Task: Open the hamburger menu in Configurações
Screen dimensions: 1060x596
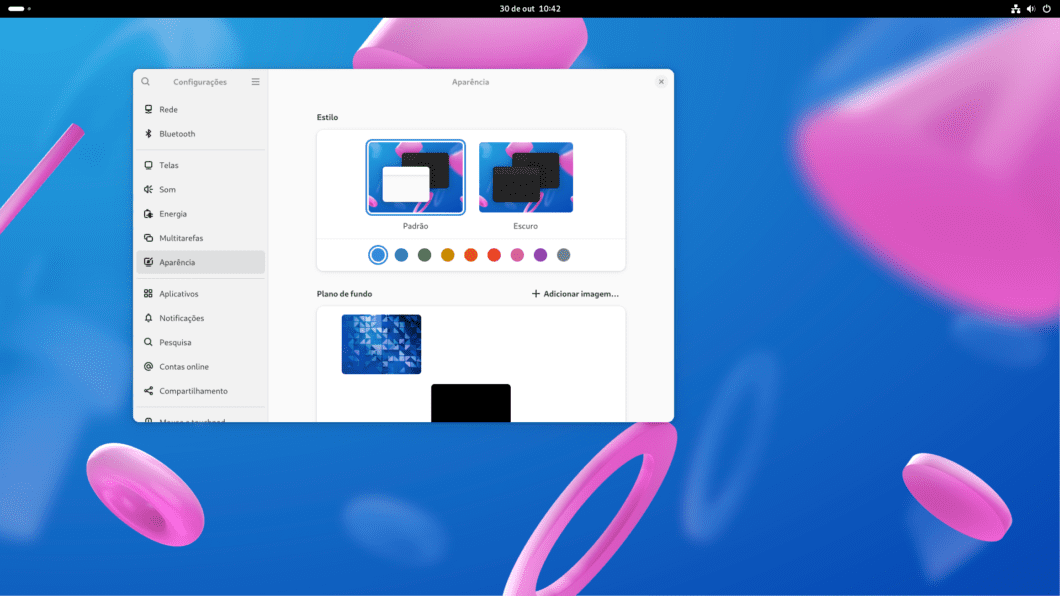Action: tap(255, 81)
